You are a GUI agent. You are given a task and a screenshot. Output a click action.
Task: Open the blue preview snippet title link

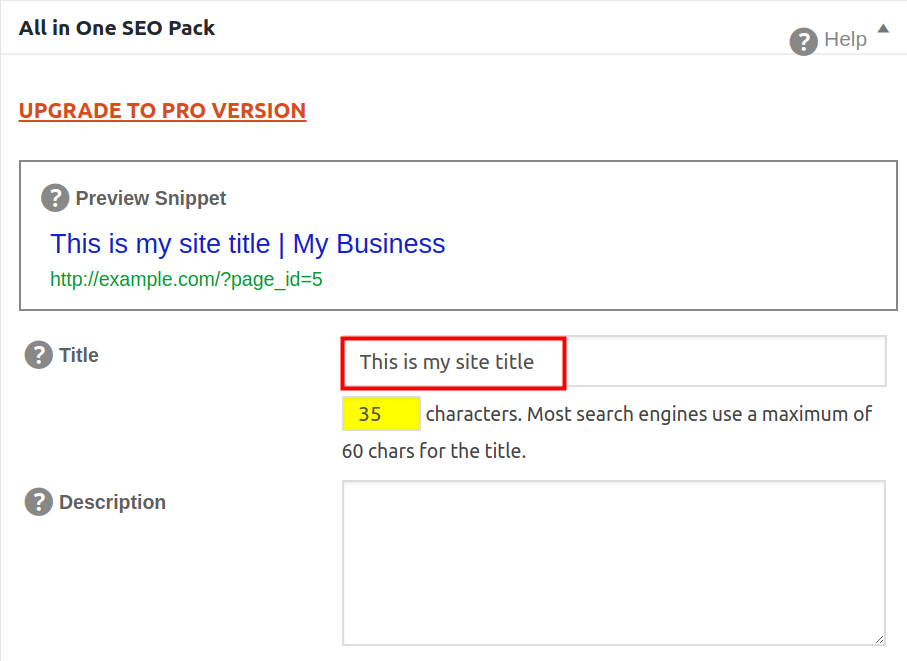tap(248, 244)
